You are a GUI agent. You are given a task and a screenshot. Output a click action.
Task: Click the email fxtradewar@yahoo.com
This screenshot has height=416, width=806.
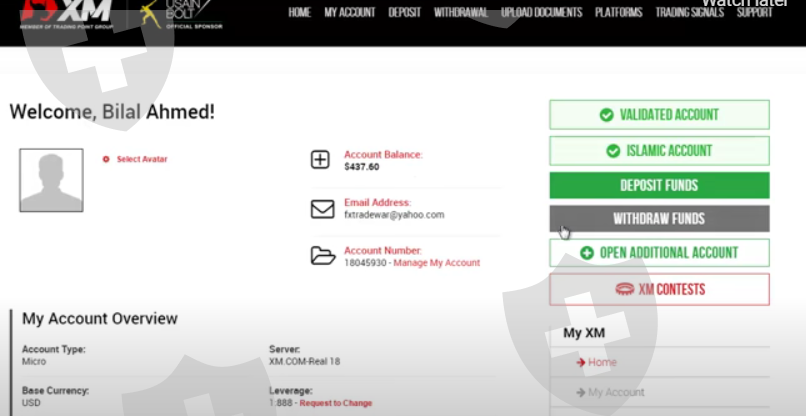point(394,215)
